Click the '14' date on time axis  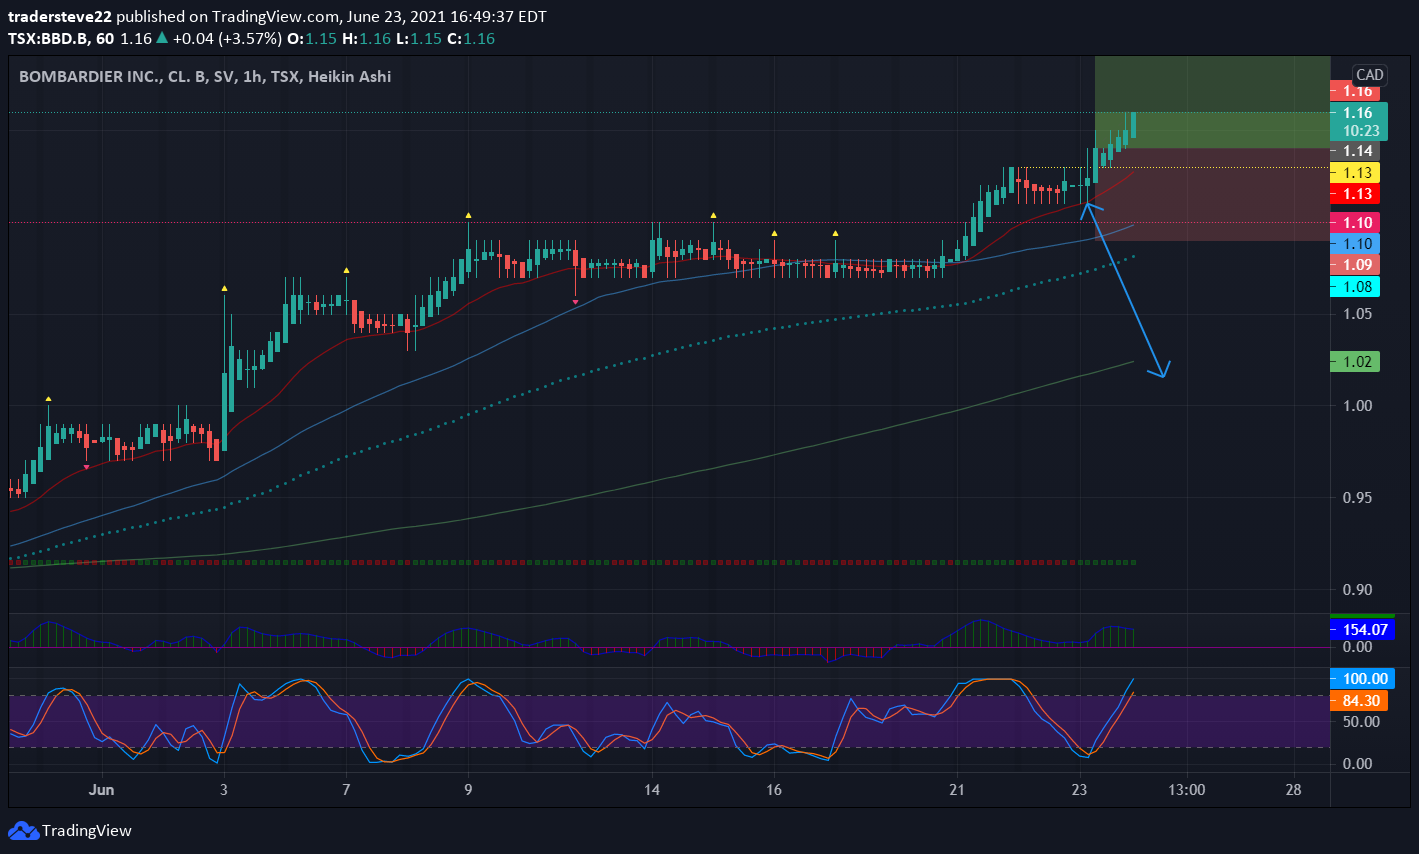tap(652, 790)
